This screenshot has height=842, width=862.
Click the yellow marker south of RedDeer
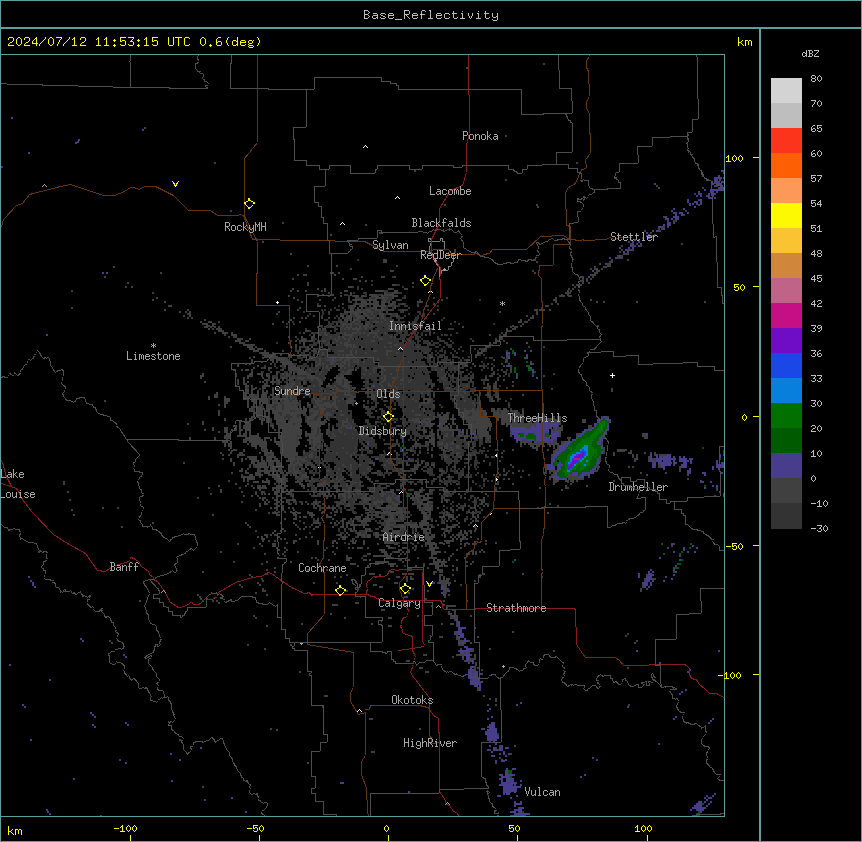pos(425,280)
